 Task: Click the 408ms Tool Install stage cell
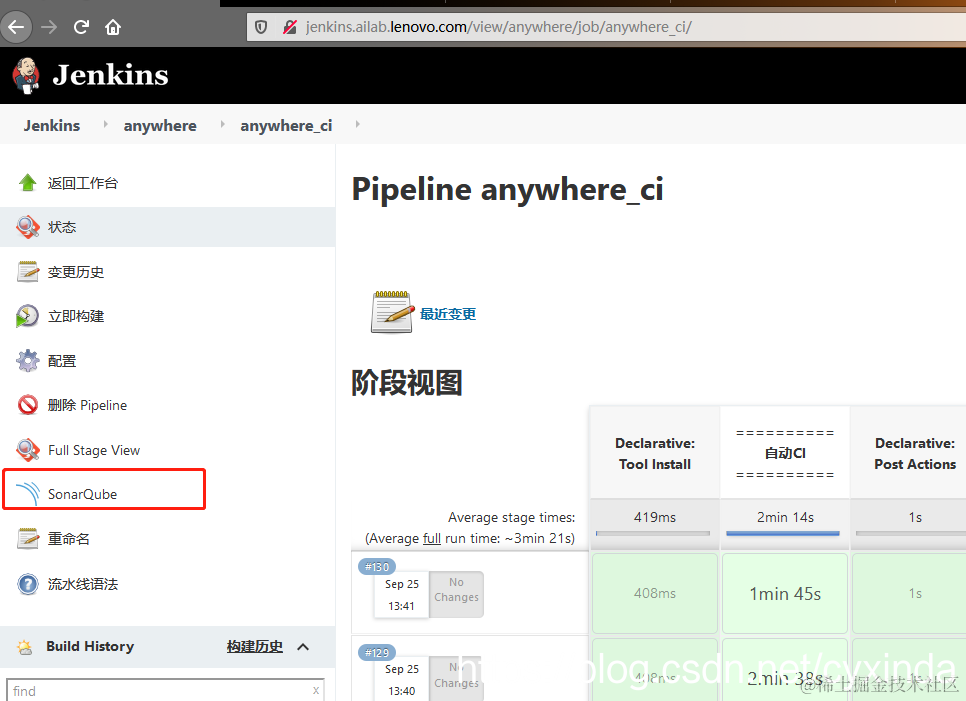coord(655,593)
